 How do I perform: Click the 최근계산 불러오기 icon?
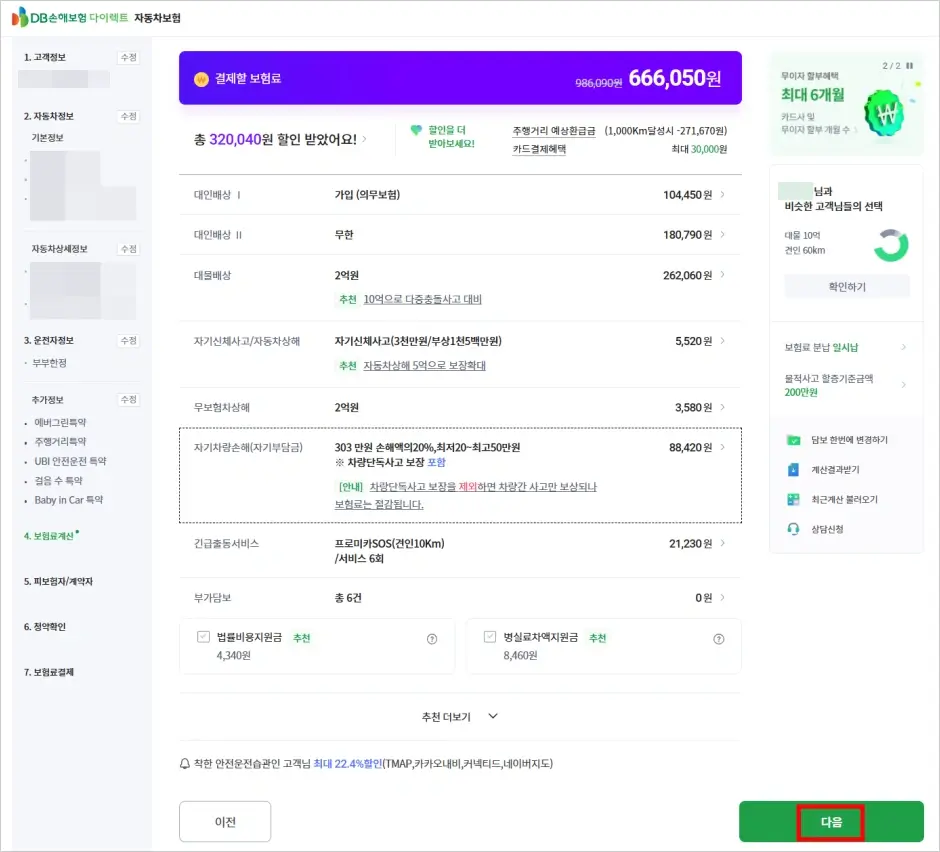pos(793,499)
